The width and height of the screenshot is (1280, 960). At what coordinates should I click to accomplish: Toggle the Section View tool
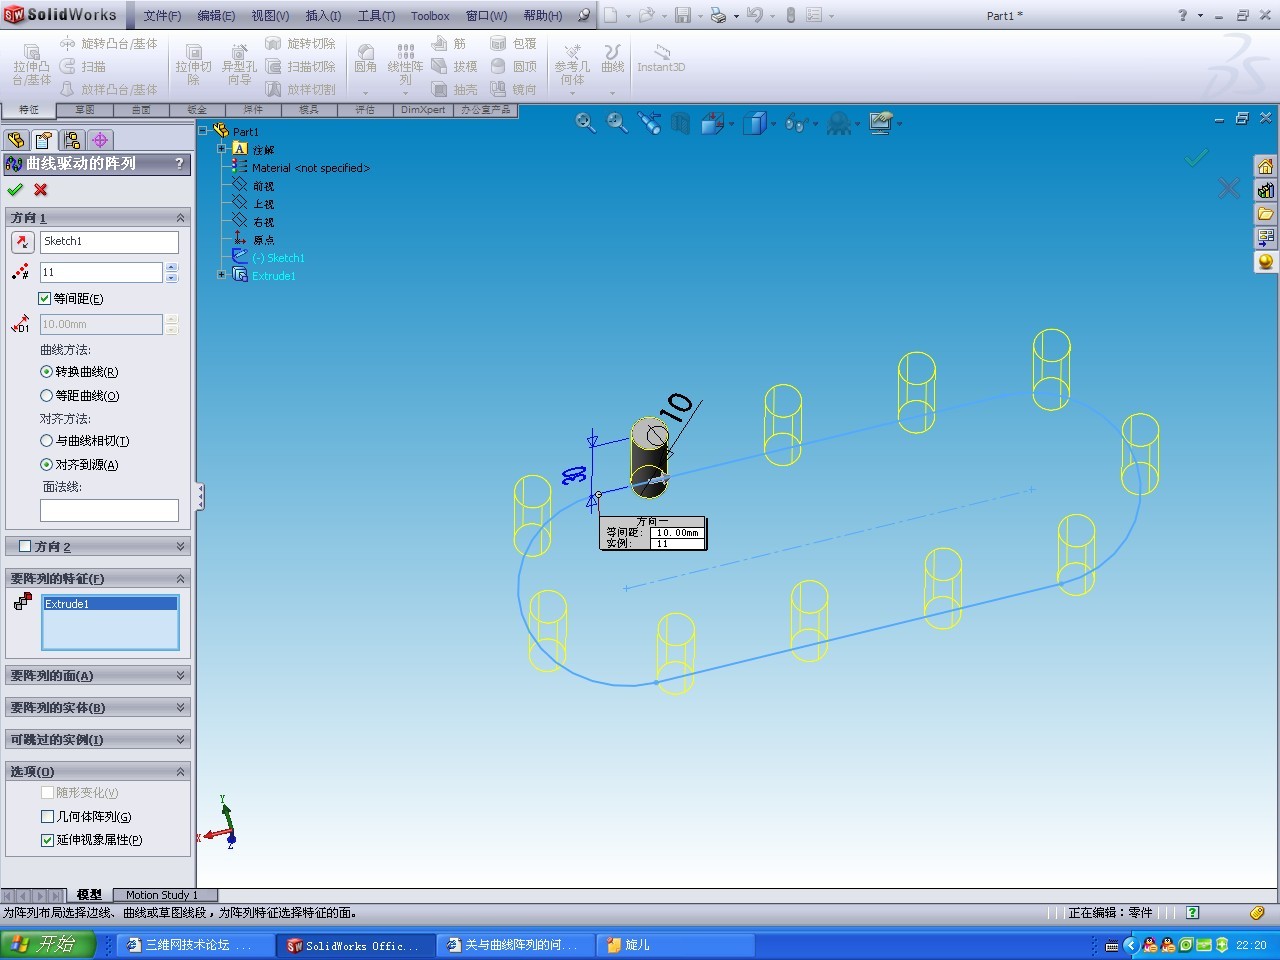coord(681,123)
